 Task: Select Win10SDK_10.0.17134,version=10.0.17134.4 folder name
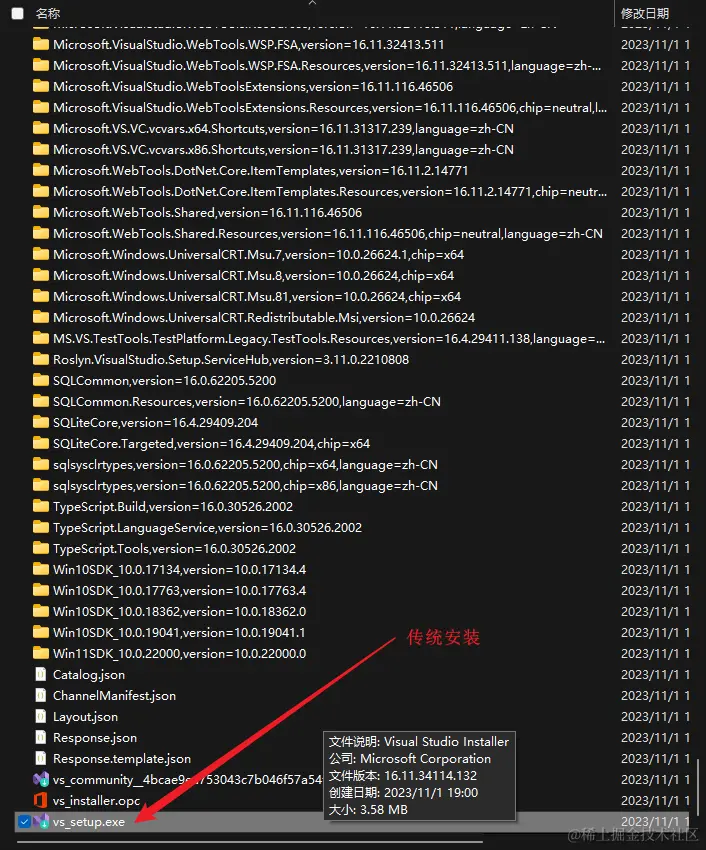tap(179, 569)
